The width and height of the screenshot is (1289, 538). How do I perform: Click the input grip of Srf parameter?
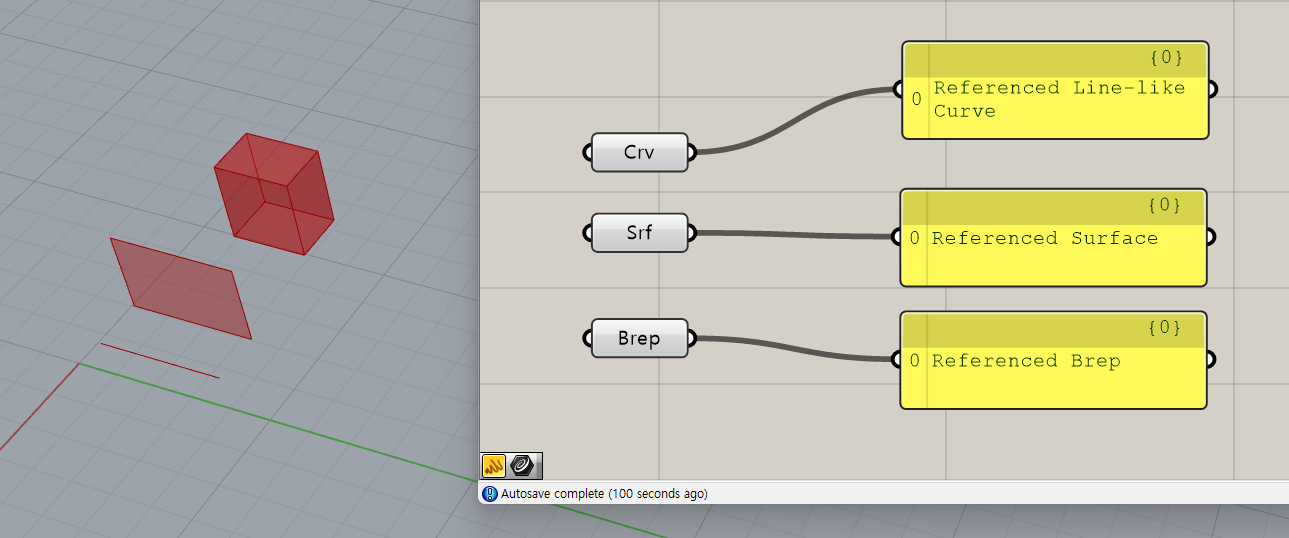[587, 233]
